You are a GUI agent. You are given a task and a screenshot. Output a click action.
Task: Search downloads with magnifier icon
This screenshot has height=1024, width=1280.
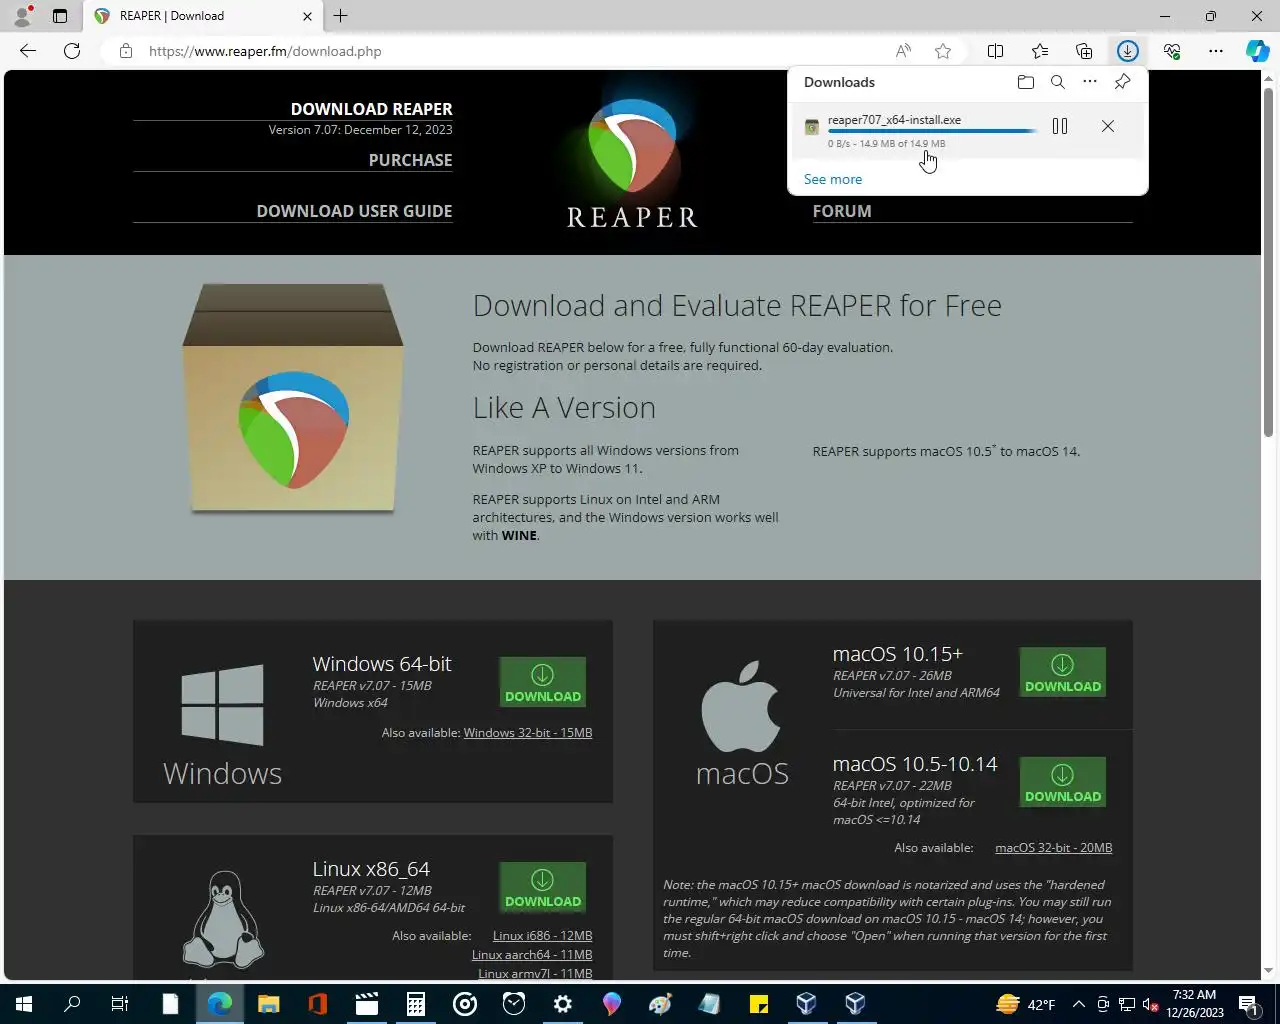tap(1057, 82)
